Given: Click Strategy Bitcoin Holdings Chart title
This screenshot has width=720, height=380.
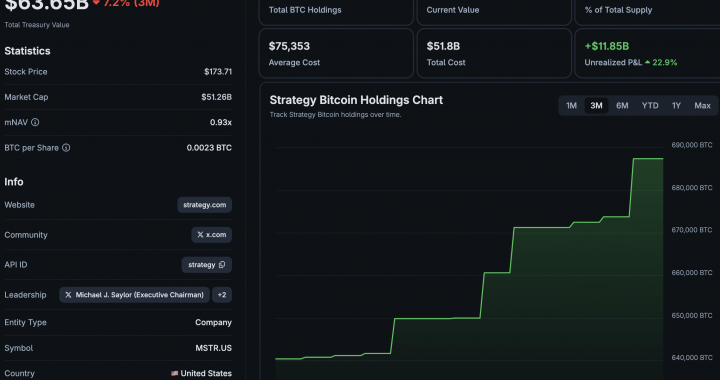Looking at the screenshot, I should [356, 100].
